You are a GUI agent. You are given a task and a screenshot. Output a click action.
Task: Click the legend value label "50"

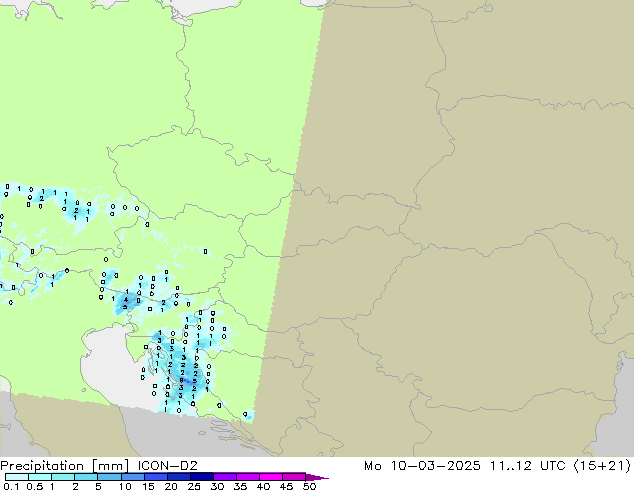coord(310,486)
